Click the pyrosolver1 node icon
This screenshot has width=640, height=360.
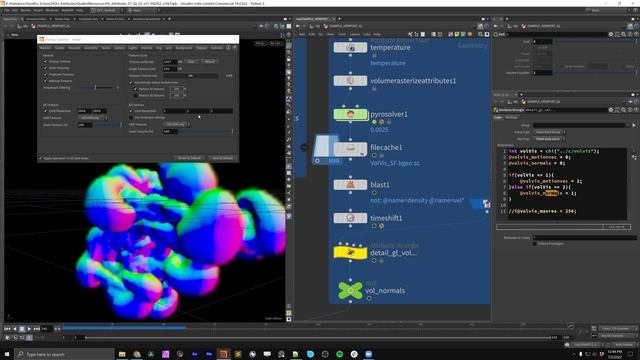[350, 114]
